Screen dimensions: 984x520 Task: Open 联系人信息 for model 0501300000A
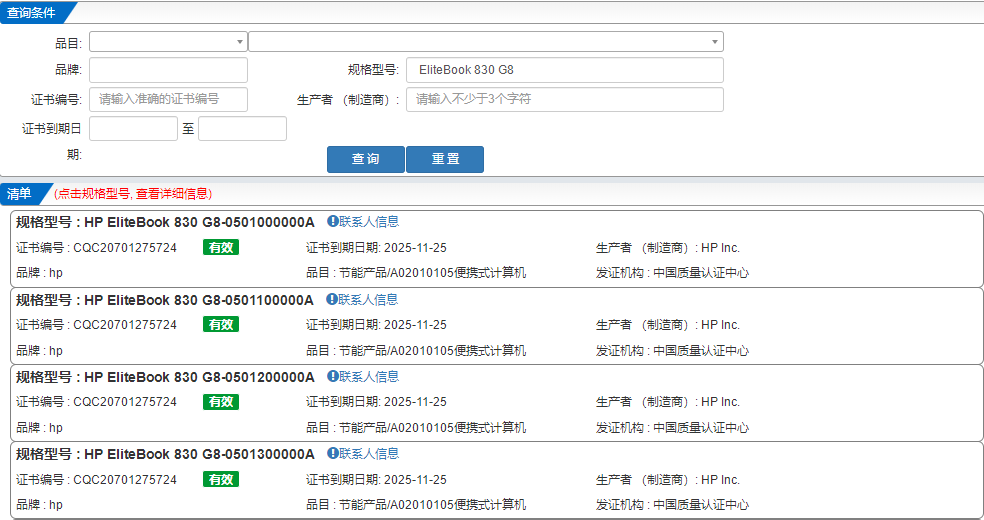click(x=369, y=454)
